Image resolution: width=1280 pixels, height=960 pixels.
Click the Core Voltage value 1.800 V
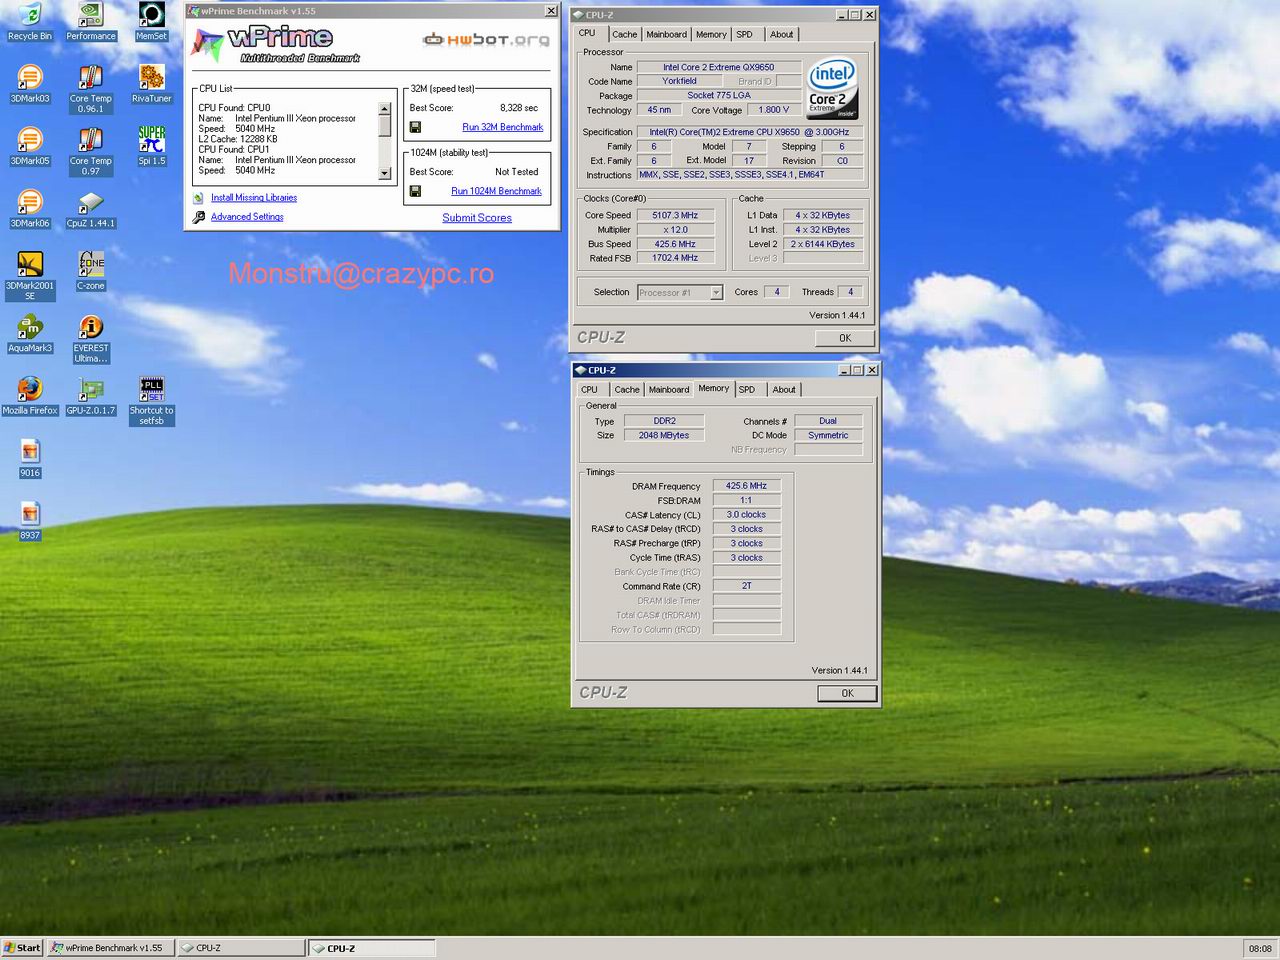pyautogui.click(x=773, y=110)
